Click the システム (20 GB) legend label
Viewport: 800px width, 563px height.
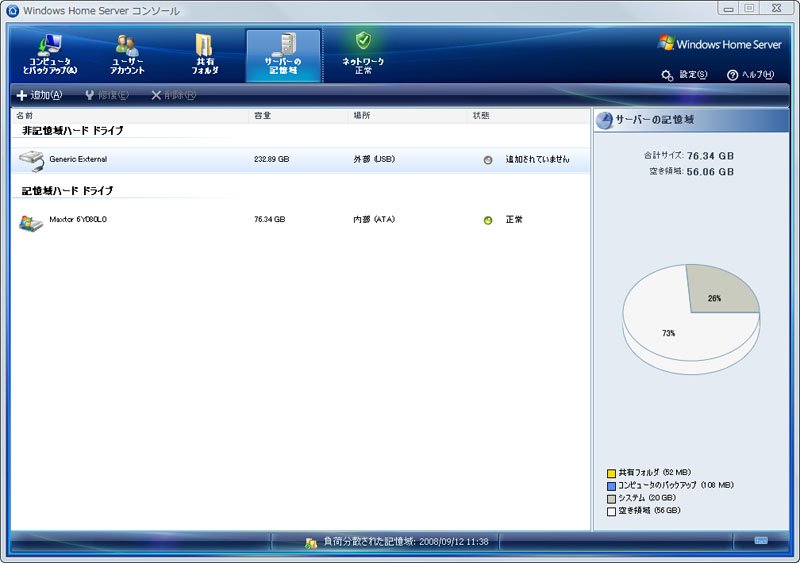(x=647, y=498)
